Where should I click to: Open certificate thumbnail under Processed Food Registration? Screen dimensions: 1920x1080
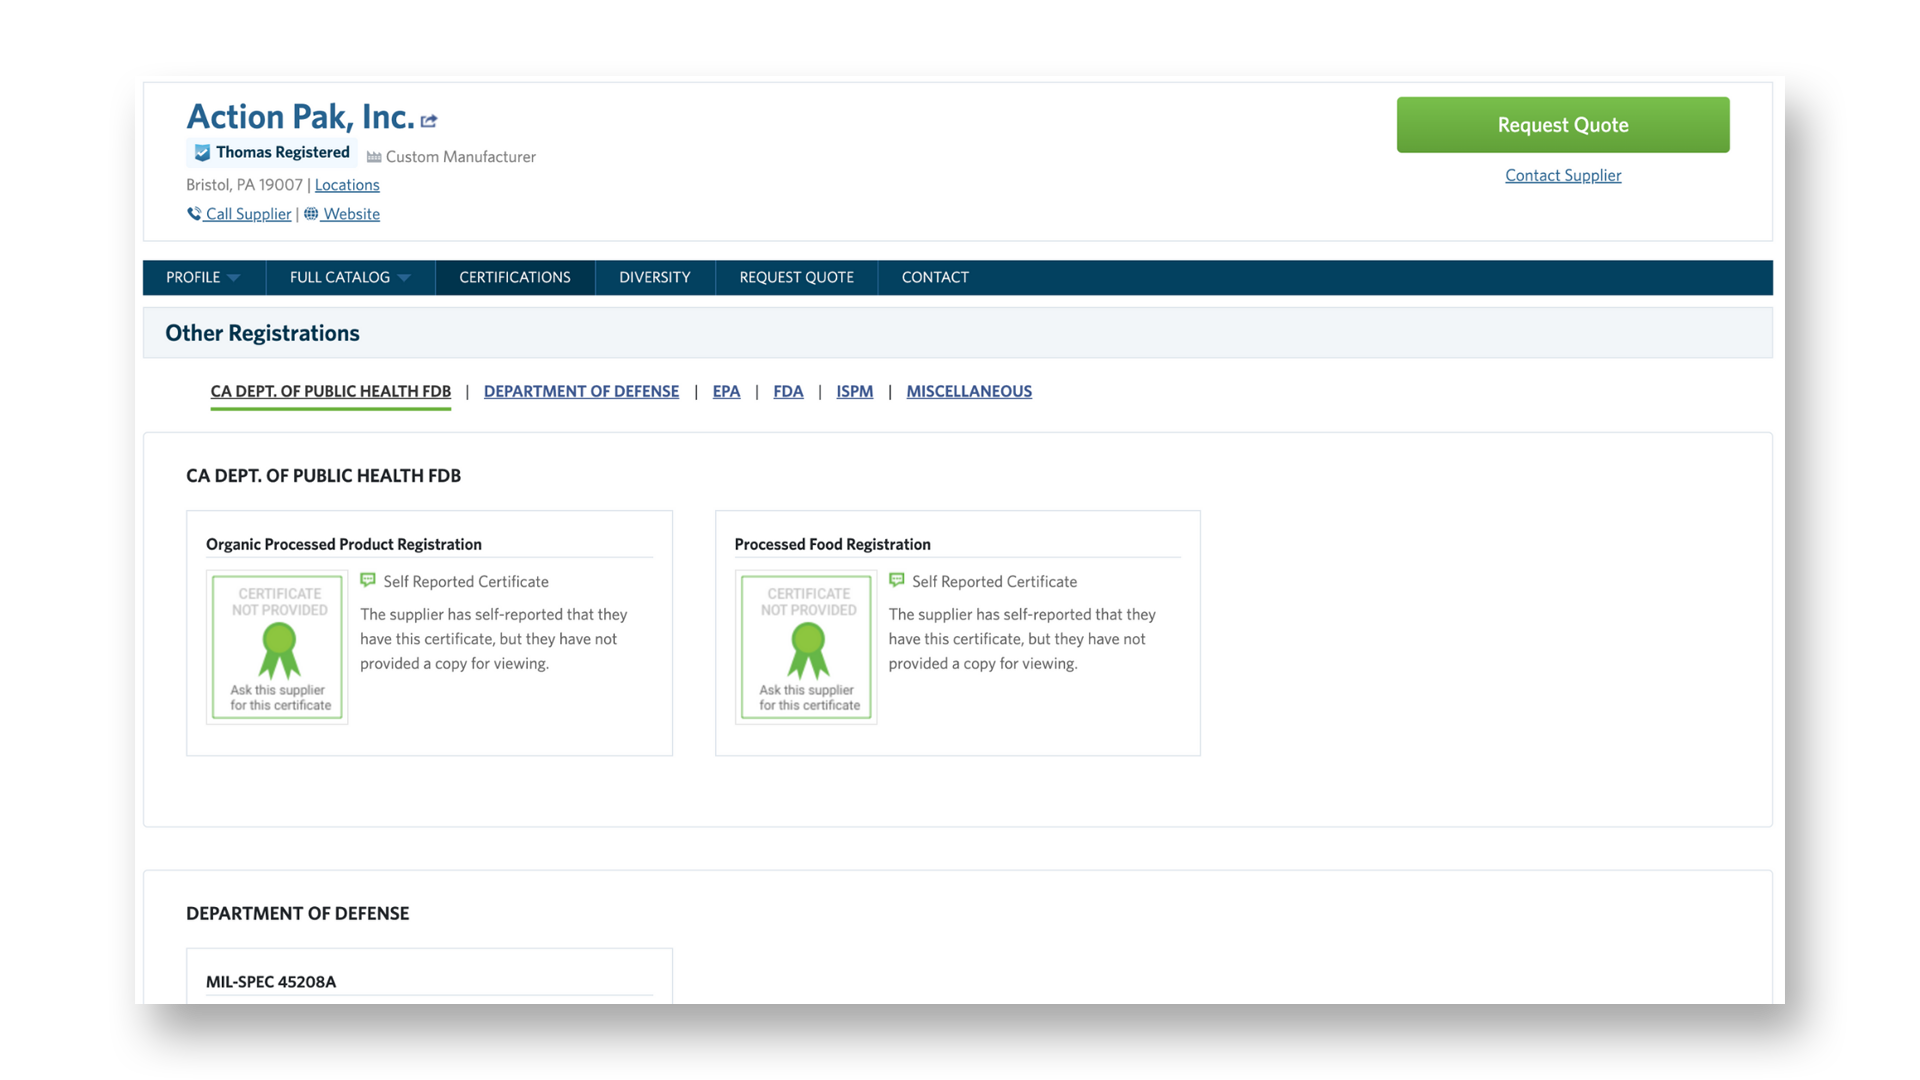click(806, 647)
